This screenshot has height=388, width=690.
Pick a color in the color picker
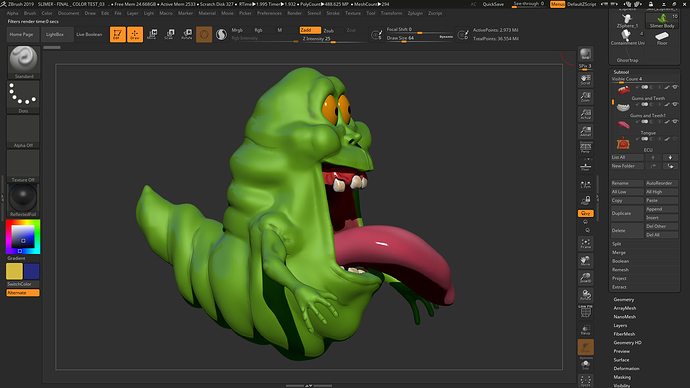tap(23, 237)
